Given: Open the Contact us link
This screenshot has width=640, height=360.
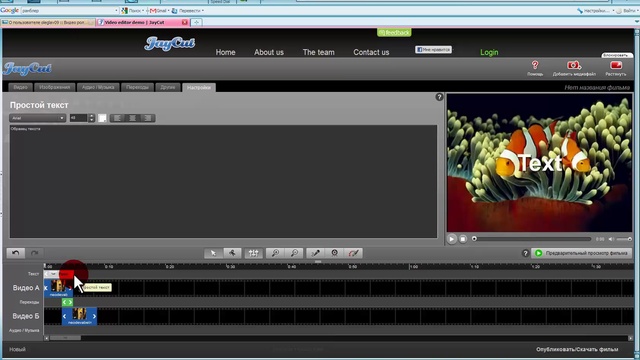Looking at the screenshot, I should pos(371,52).
